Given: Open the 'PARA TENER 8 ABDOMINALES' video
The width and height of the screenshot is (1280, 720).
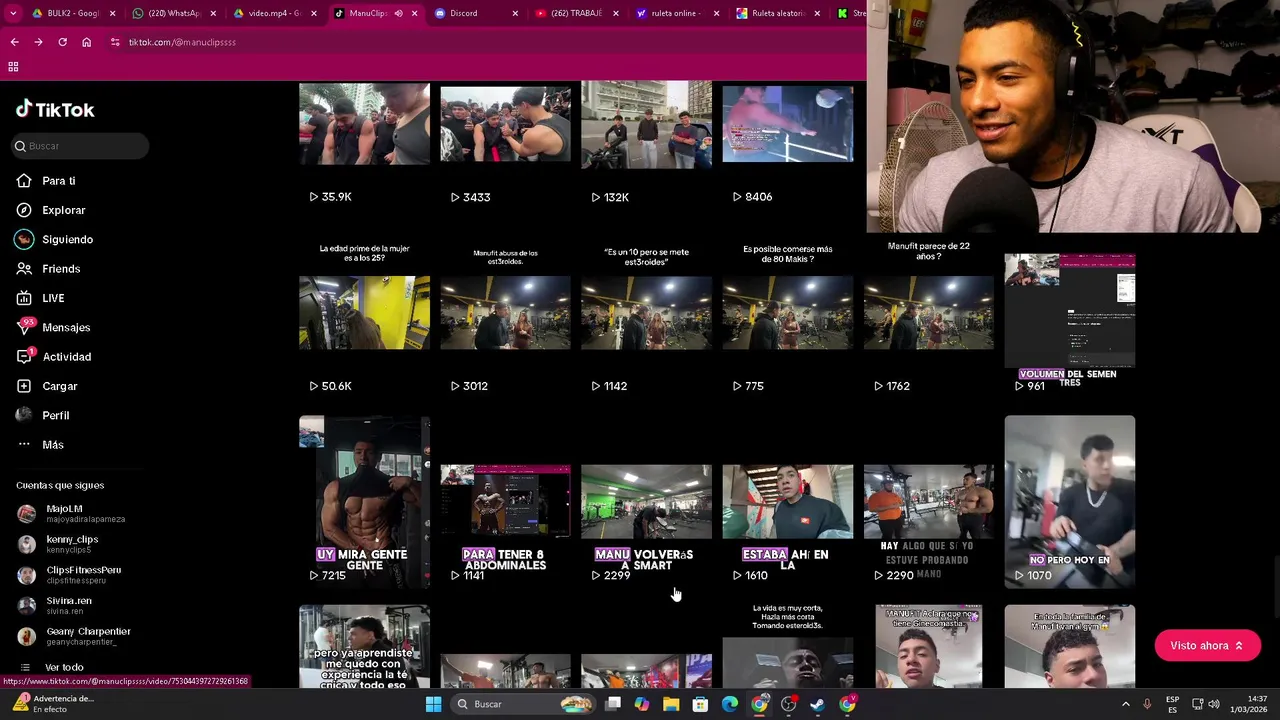Looking at the screenshot, I should [x=505, y=501].
